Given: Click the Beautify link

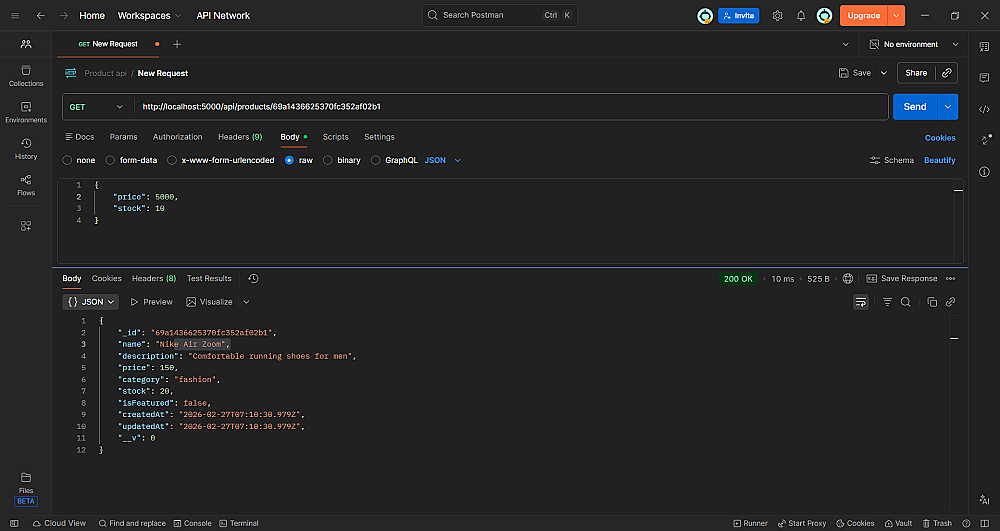Looking at the screenshot, I should click(x=939, y=160).
